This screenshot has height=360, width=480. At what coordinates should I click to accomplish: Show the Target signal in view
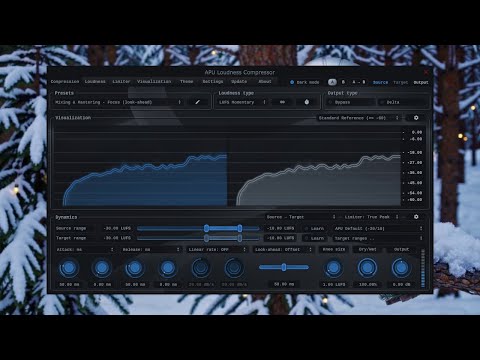(401, 82)
